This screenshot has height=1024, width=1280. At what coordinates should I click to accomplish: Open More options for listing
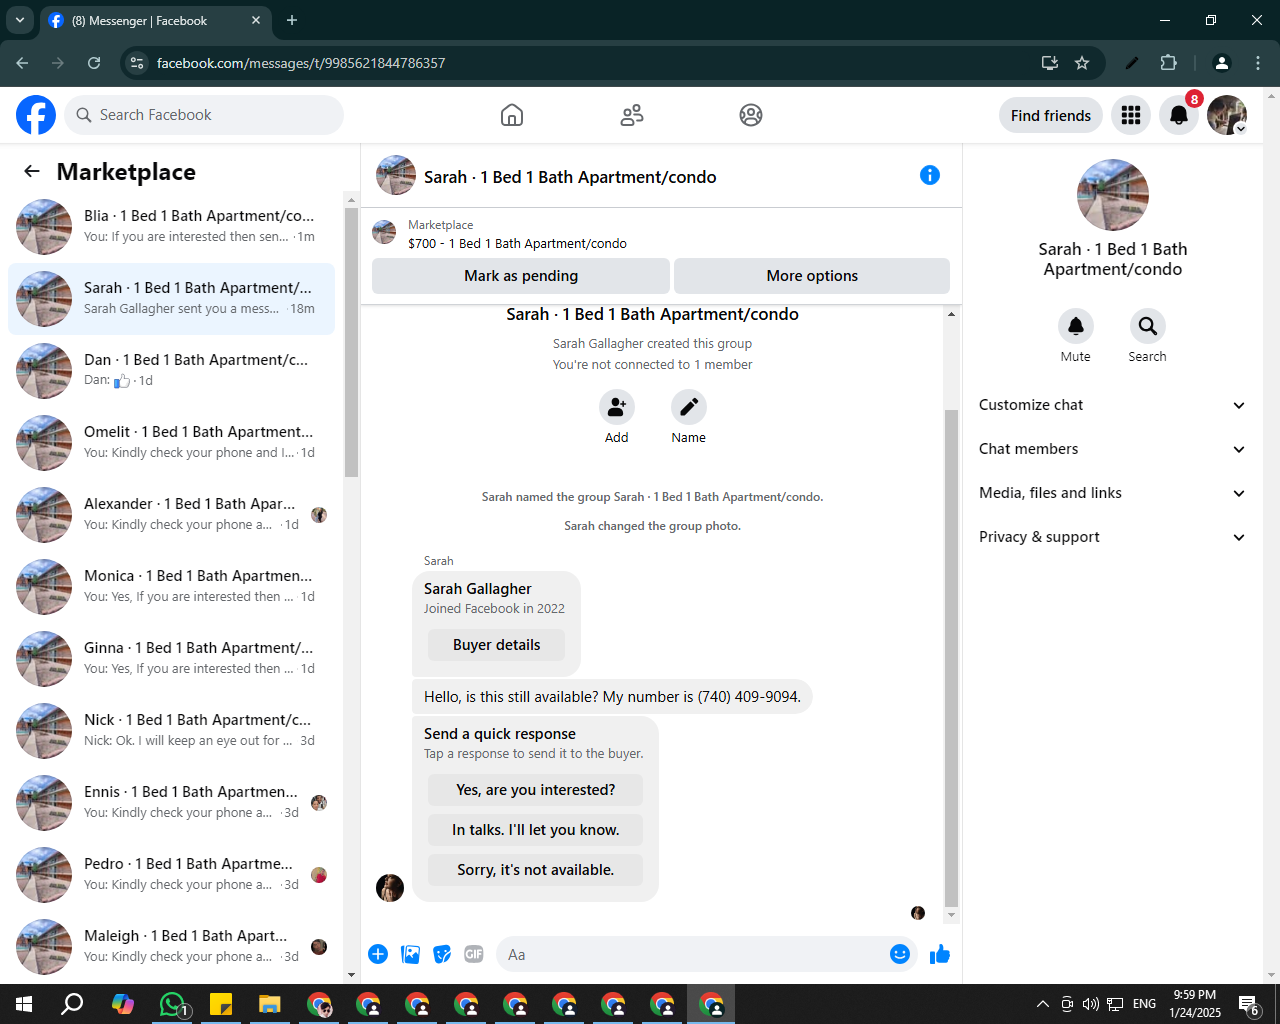click(x=812, y=276)
